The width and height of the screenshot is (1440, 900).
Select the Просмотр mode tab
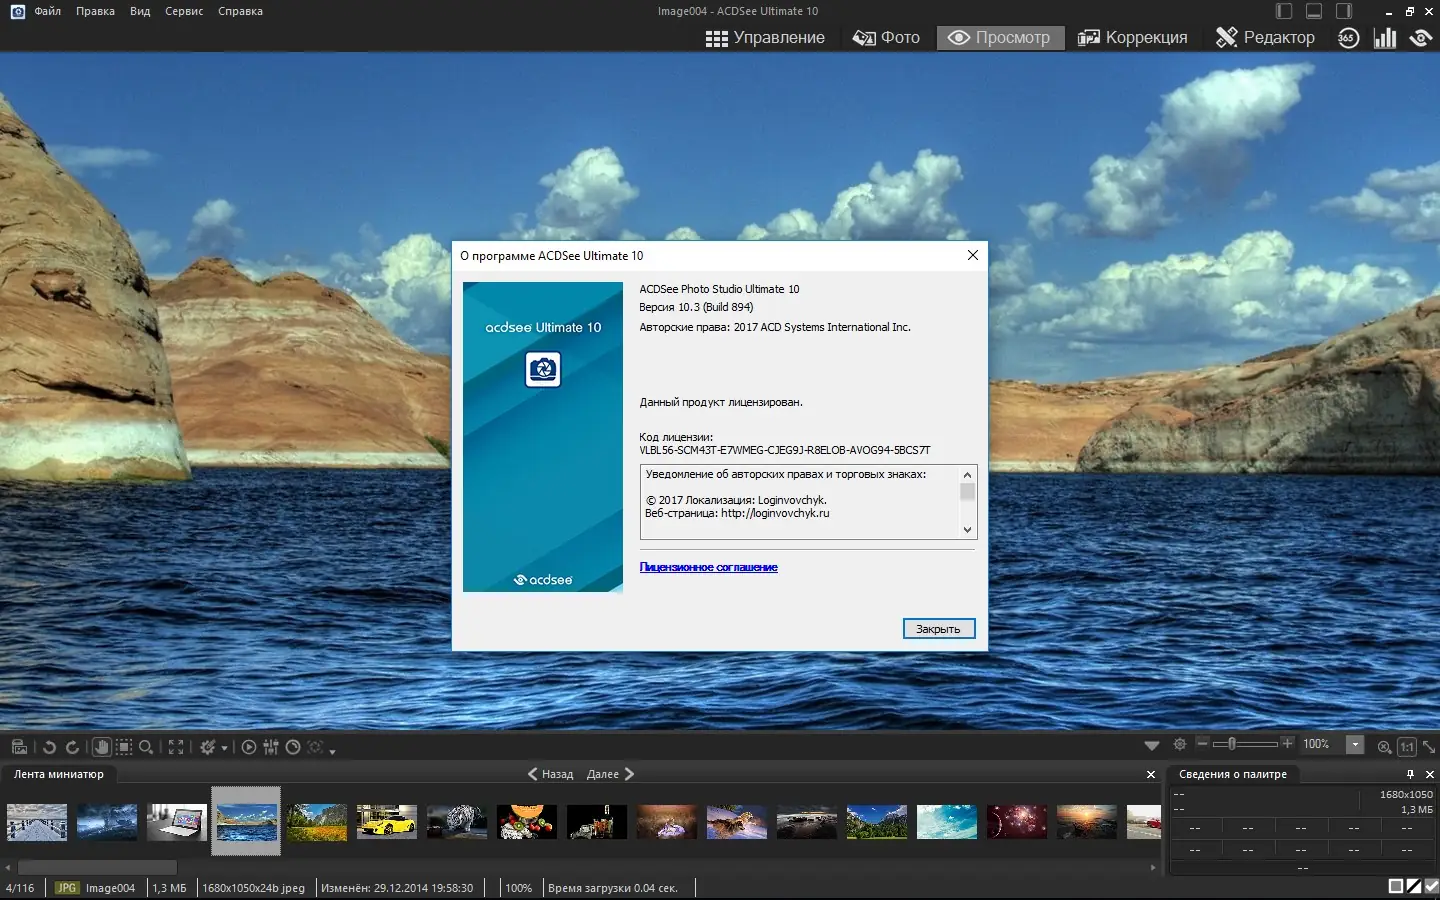tap(999, 38)
